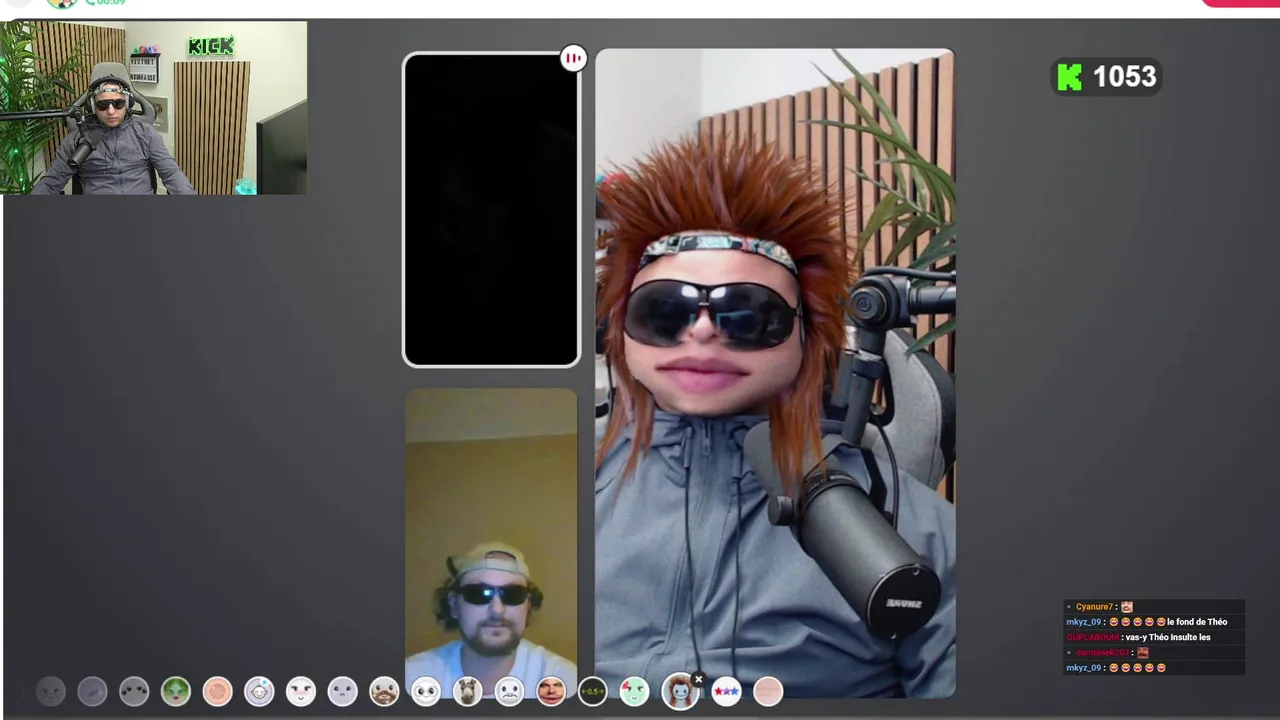Screen dimensions: 1280x720
Task: Click the streamer facecam in top-left corner
Action: (154, 108)
